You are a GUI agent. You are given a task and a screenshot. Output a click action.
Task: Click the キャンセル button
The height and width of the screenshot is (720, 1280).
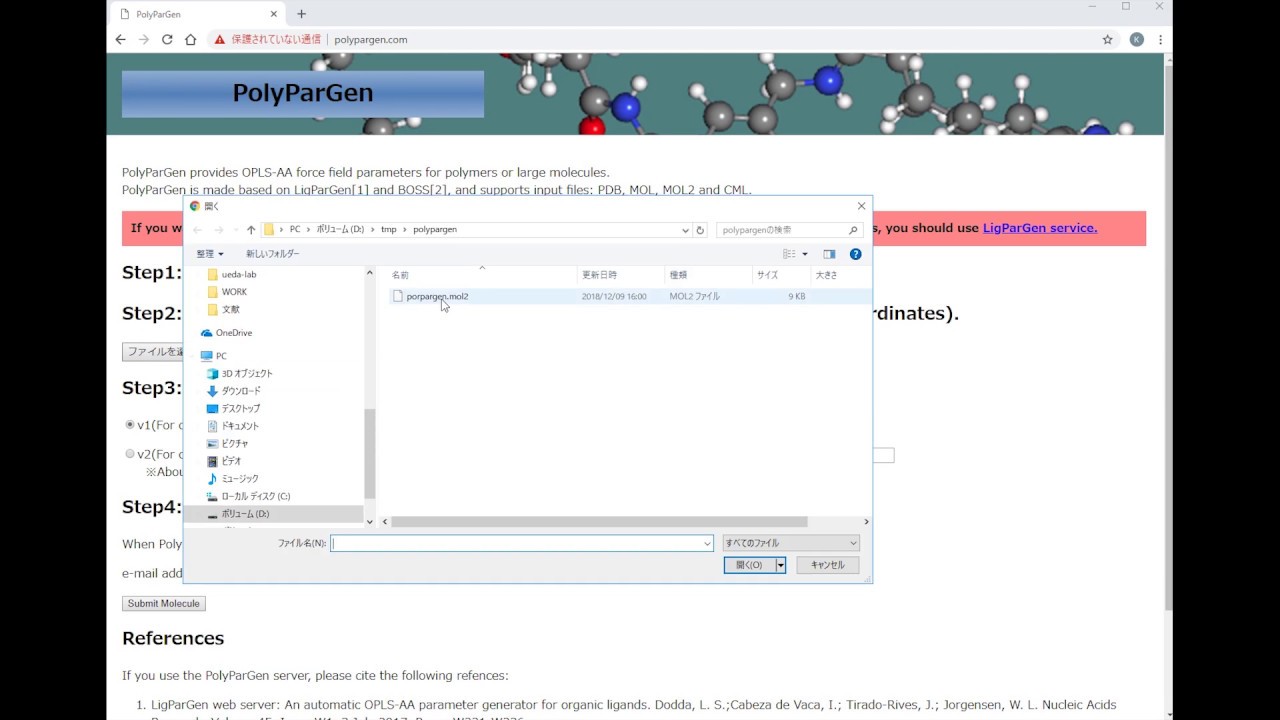(828, 565)
